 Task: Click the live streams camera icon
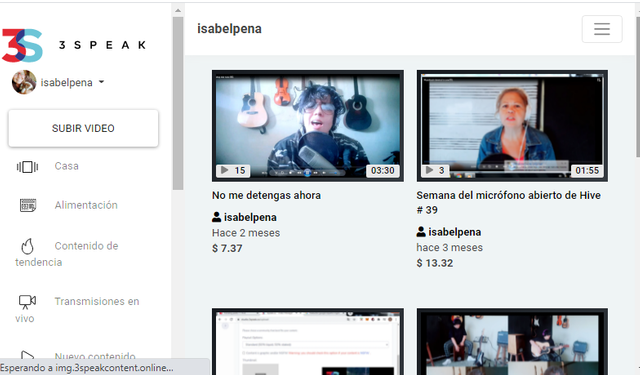27,302
